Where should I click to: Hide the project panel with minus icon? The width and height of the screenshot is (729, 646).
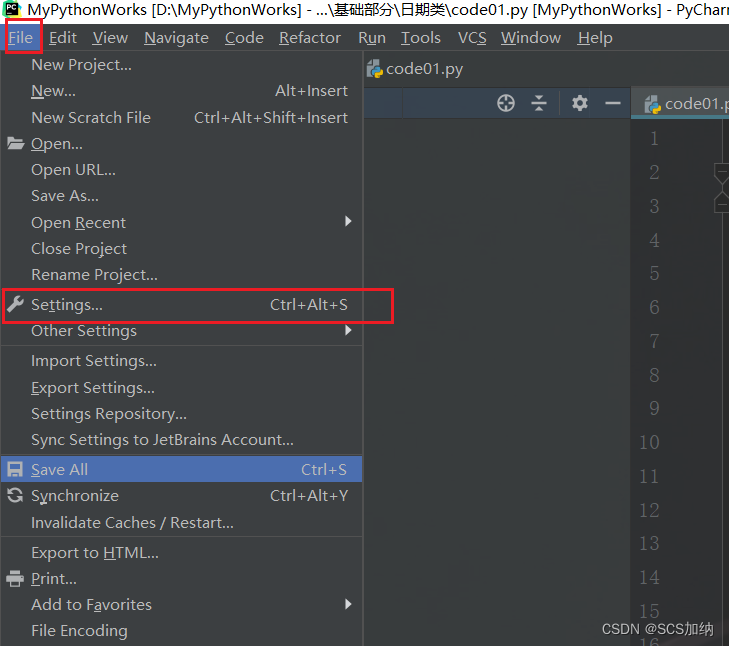(613, 103)
